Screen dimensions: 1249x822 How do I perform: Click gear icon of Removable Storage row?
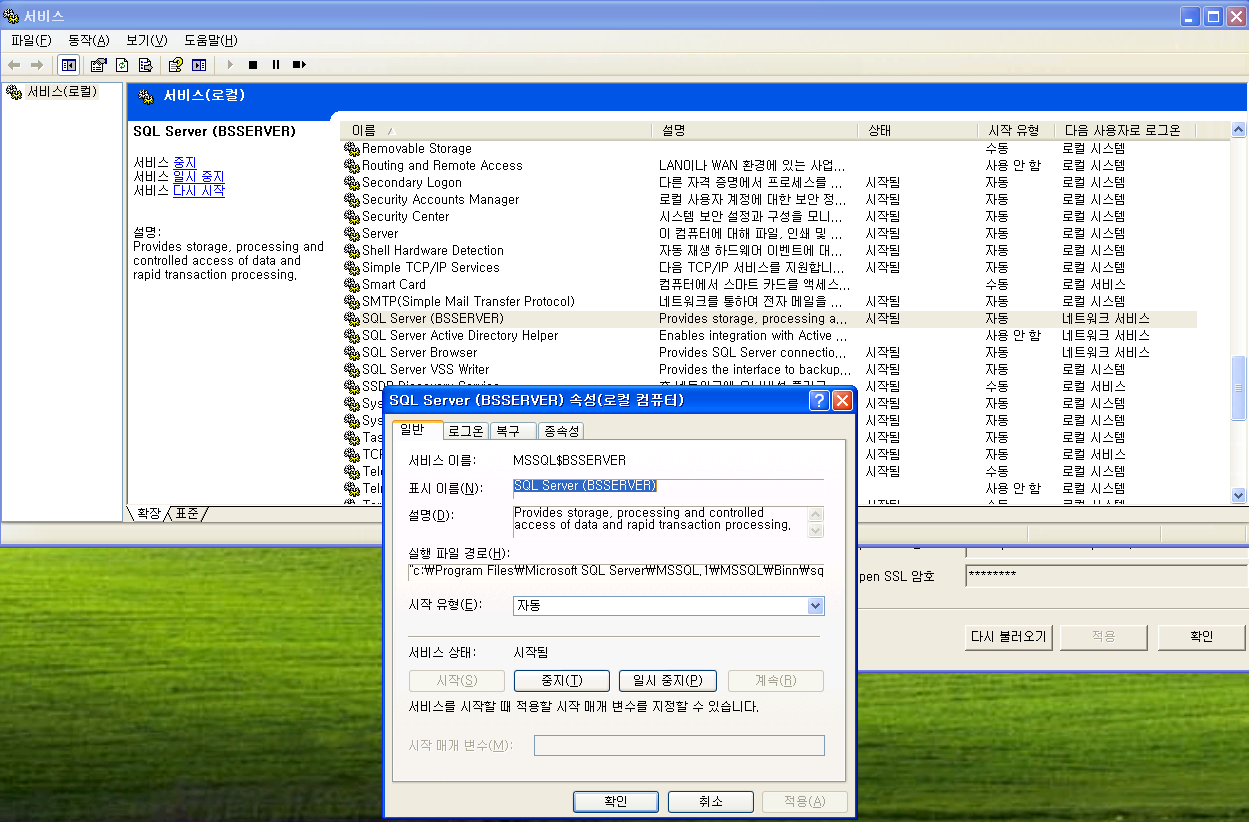pyautogui.click(x=351, y=148)
